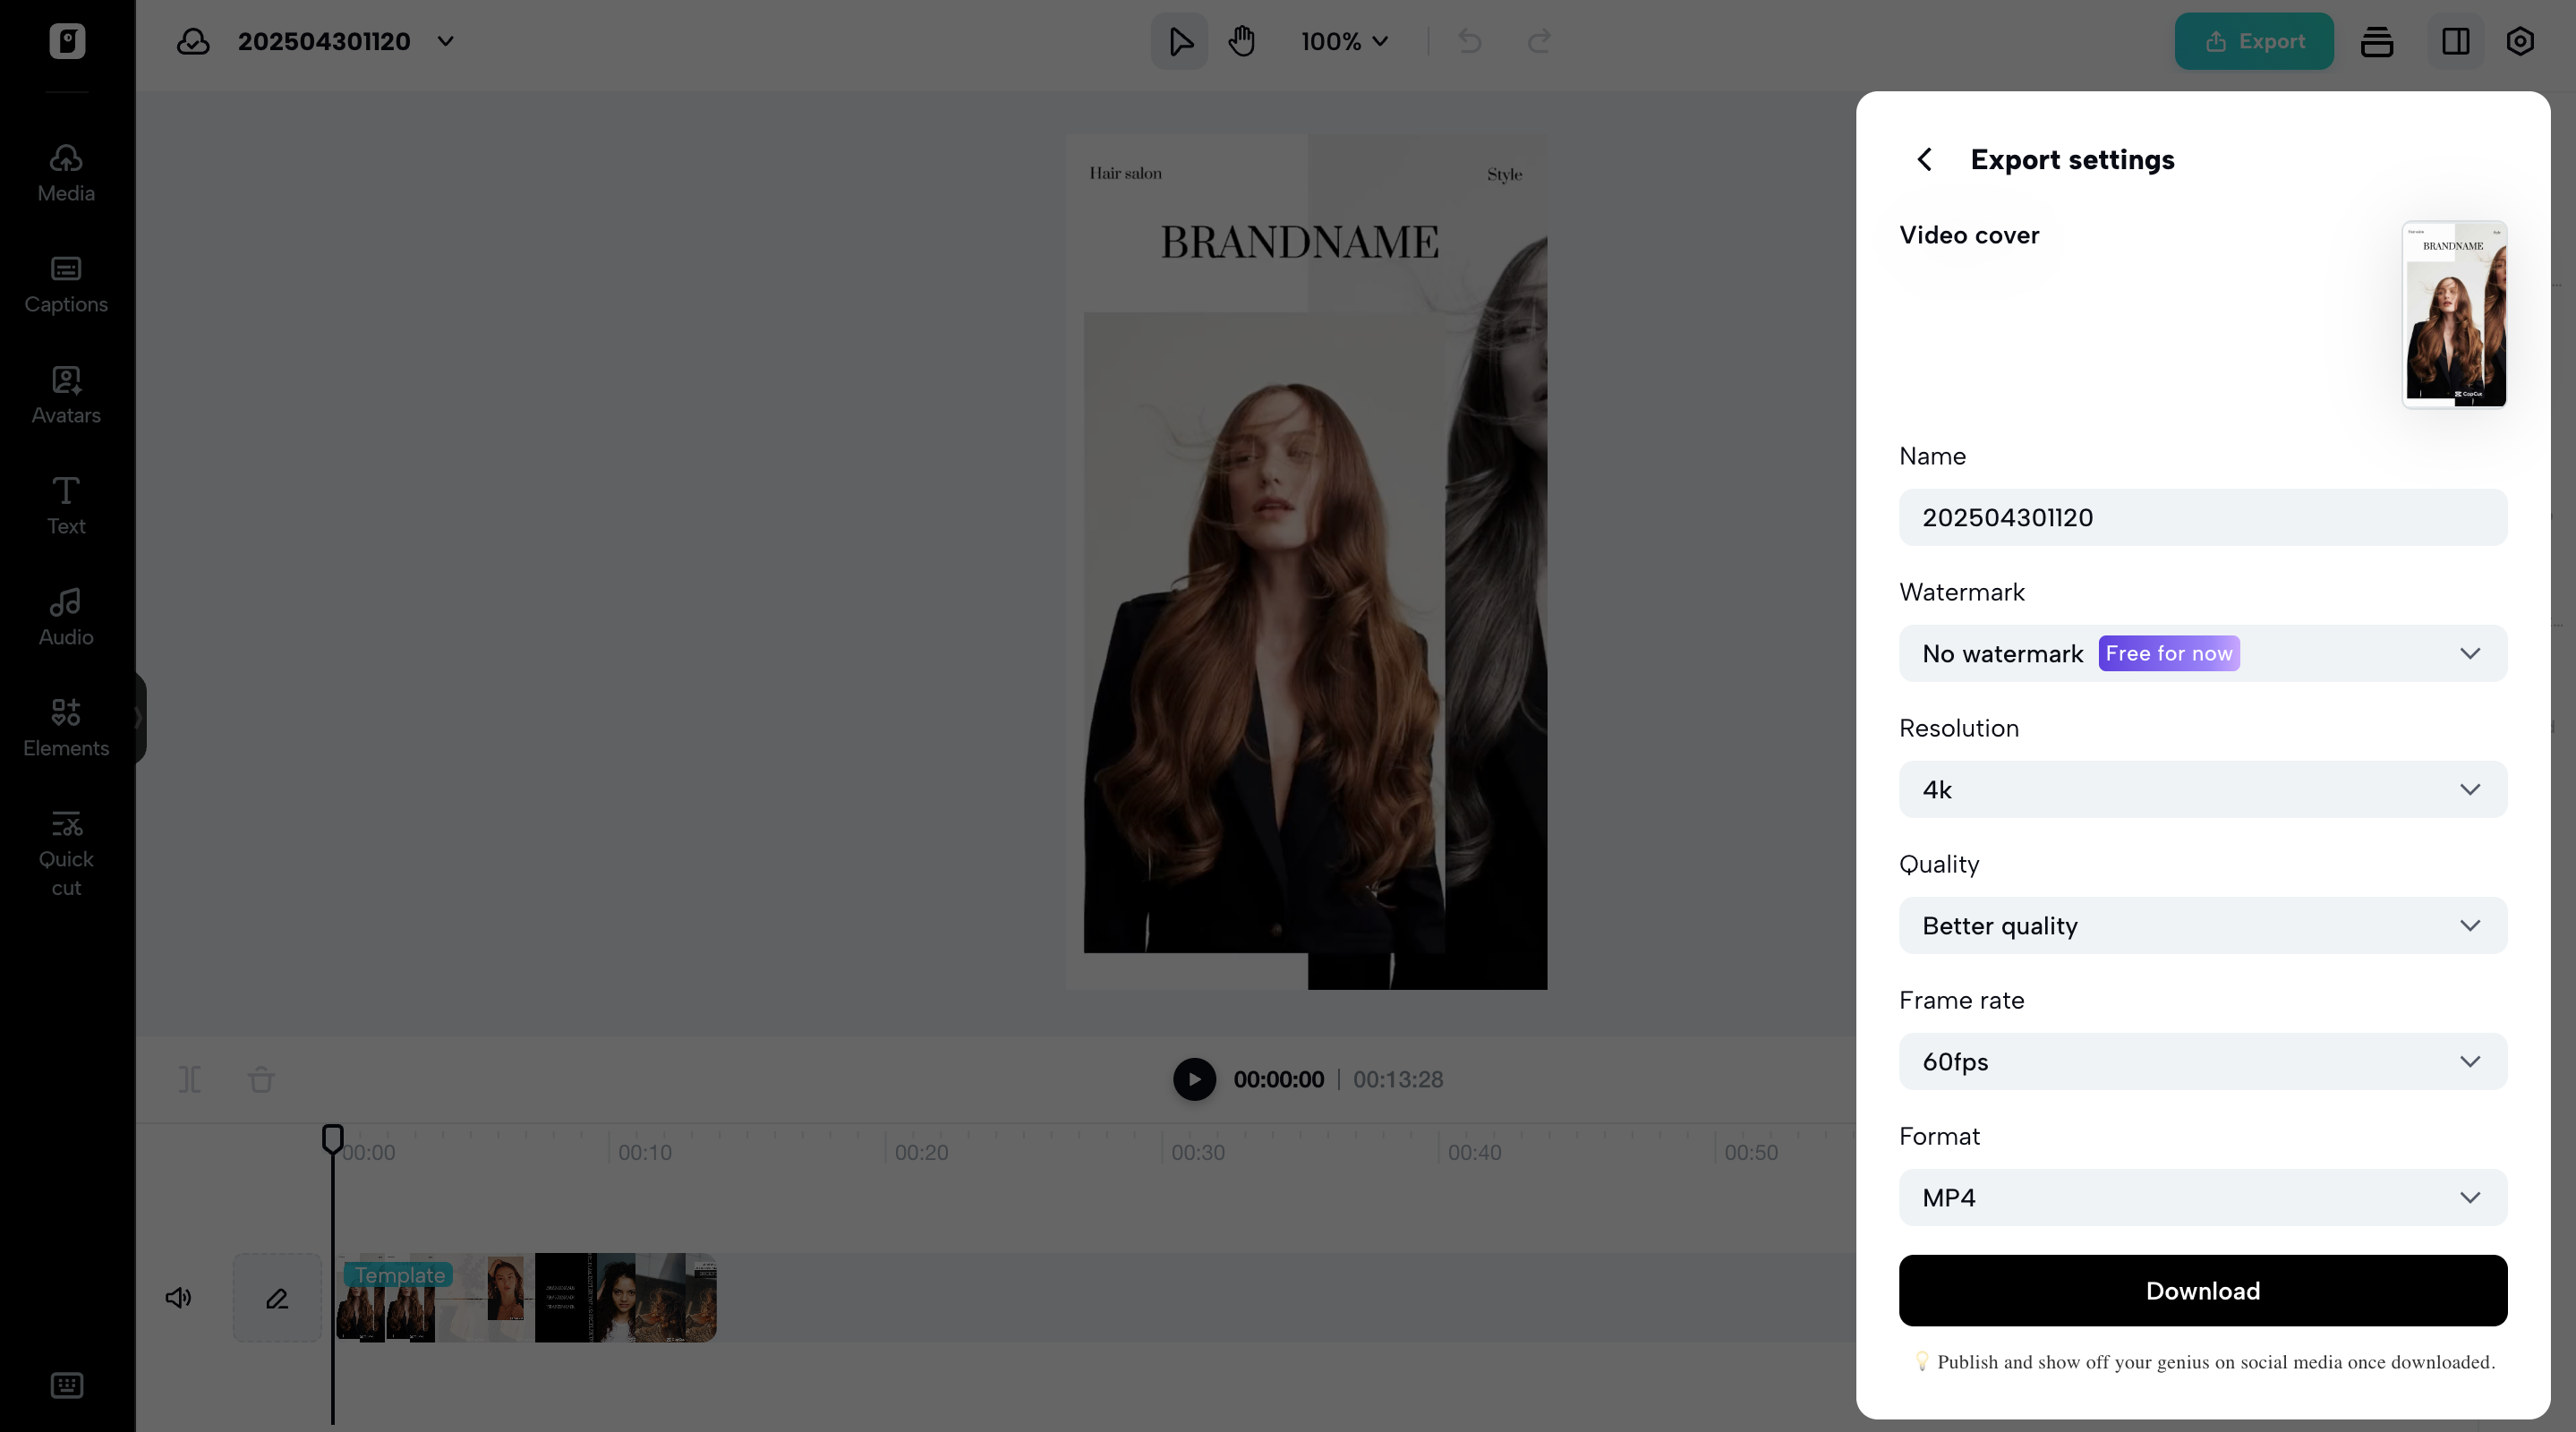Open the Quick cut tool
The width and height of the screenshot is (2576, 1432).
pyautogui.click(x=66, y=853)
